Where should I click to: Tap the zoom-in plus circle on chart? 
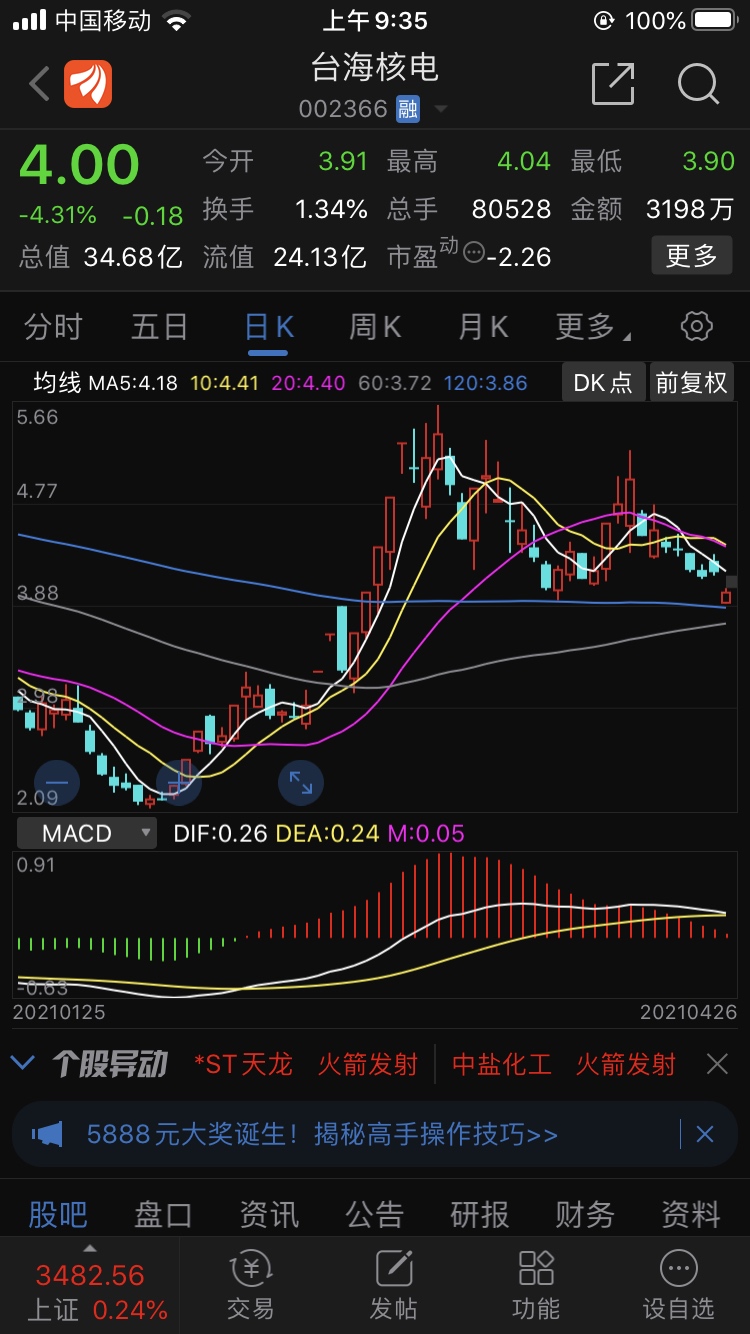point(179,782)
